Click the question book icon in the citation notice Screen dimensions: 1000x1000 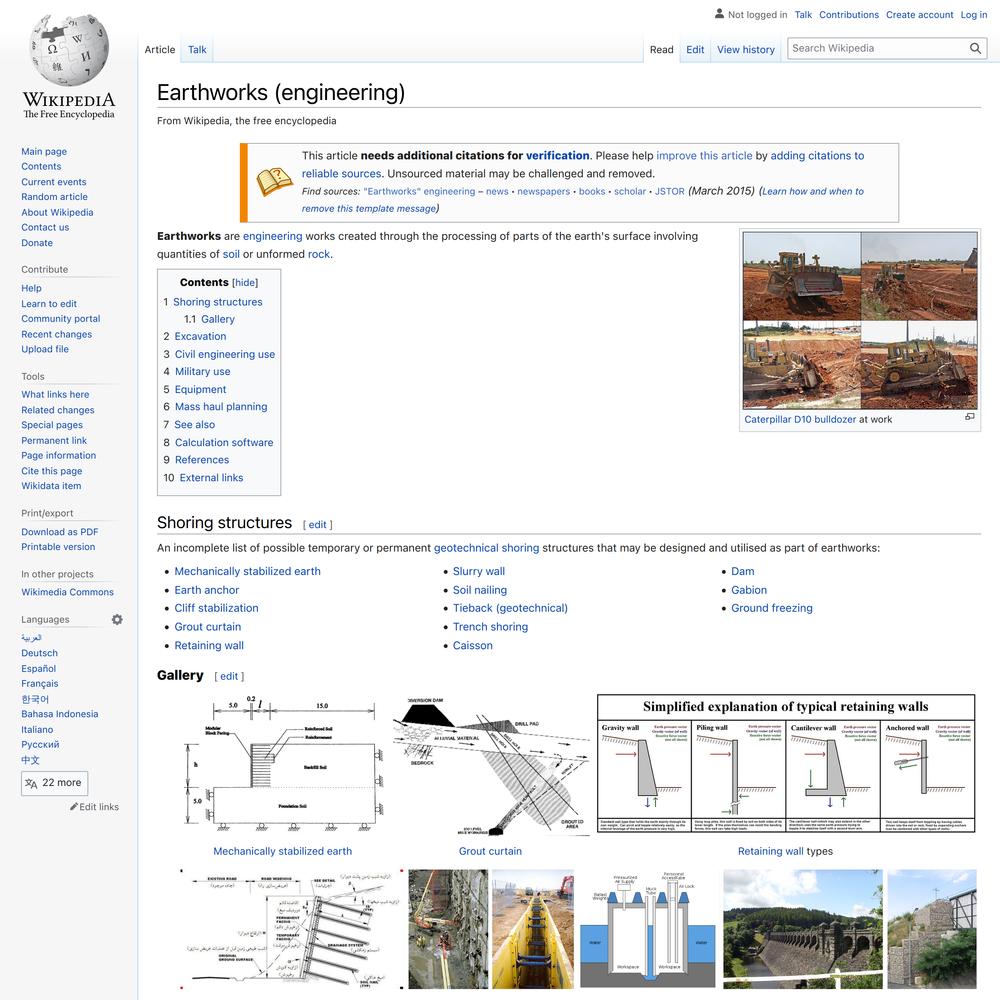pyautogui.click(x=274, y=182)
